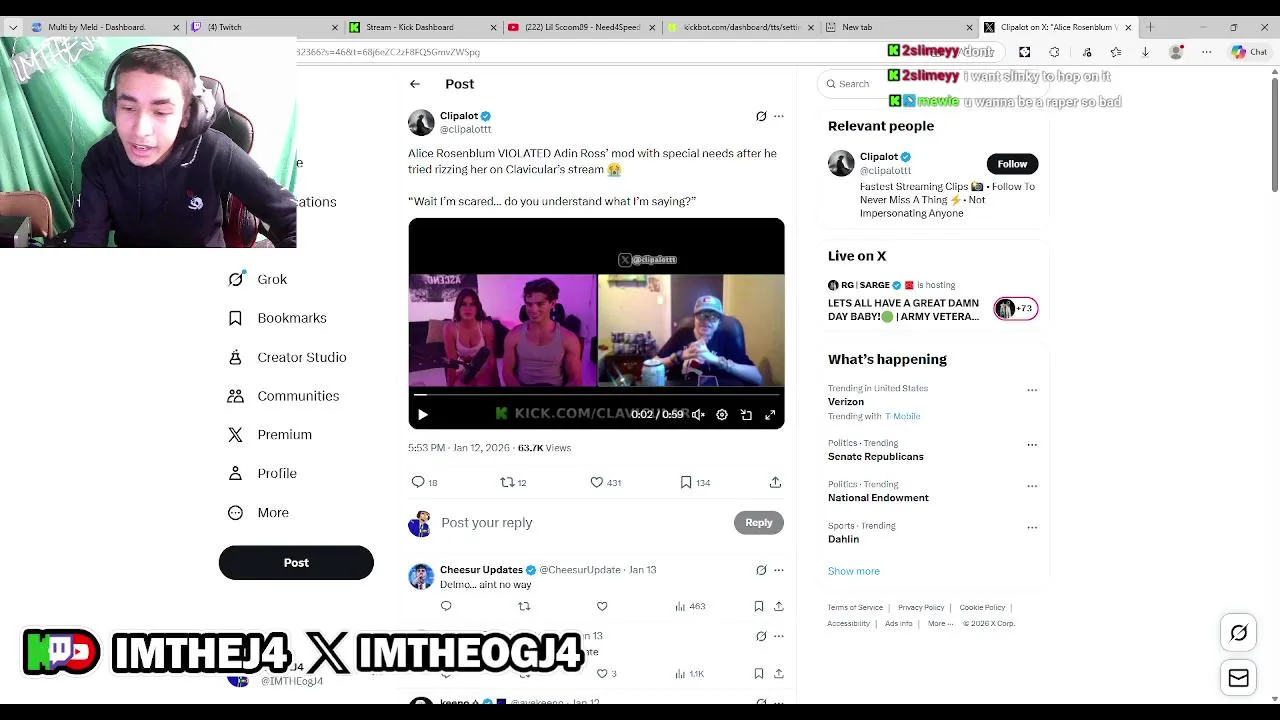Expand the More menu in sidebar

pyautogui.click(x=259, y=512)
